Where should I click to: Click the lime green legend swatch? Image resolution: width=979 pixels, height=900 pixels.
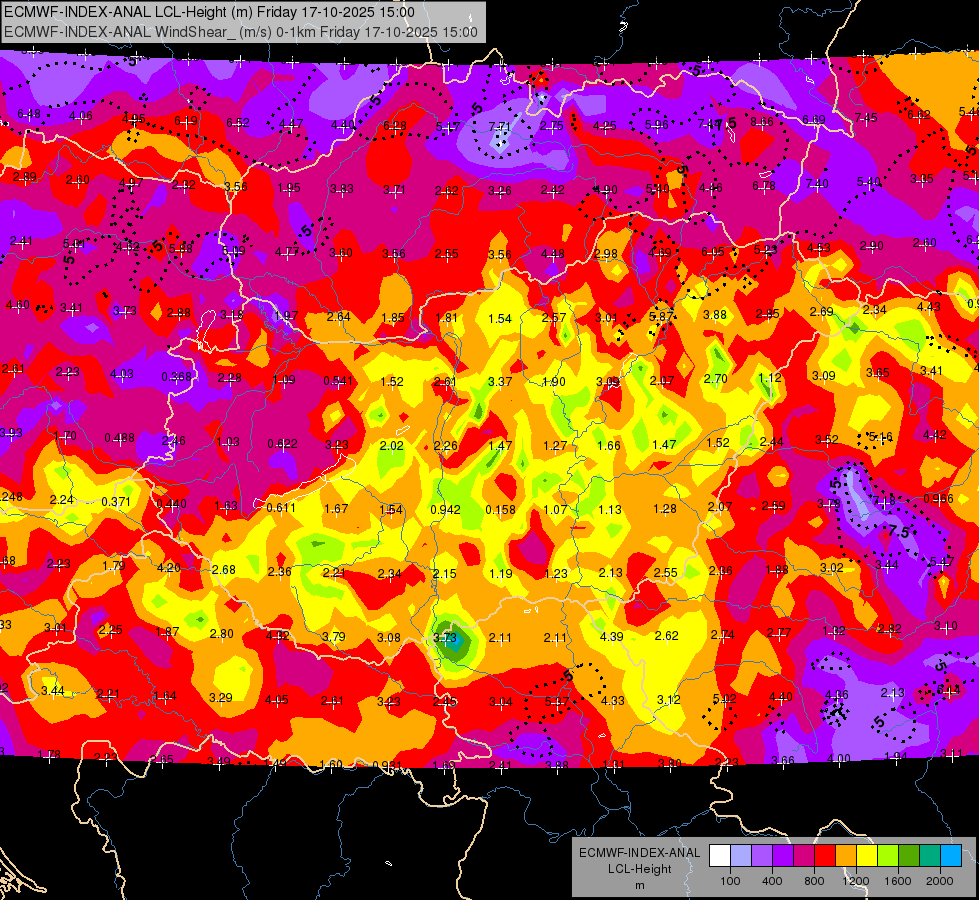[x=888, y=856]
